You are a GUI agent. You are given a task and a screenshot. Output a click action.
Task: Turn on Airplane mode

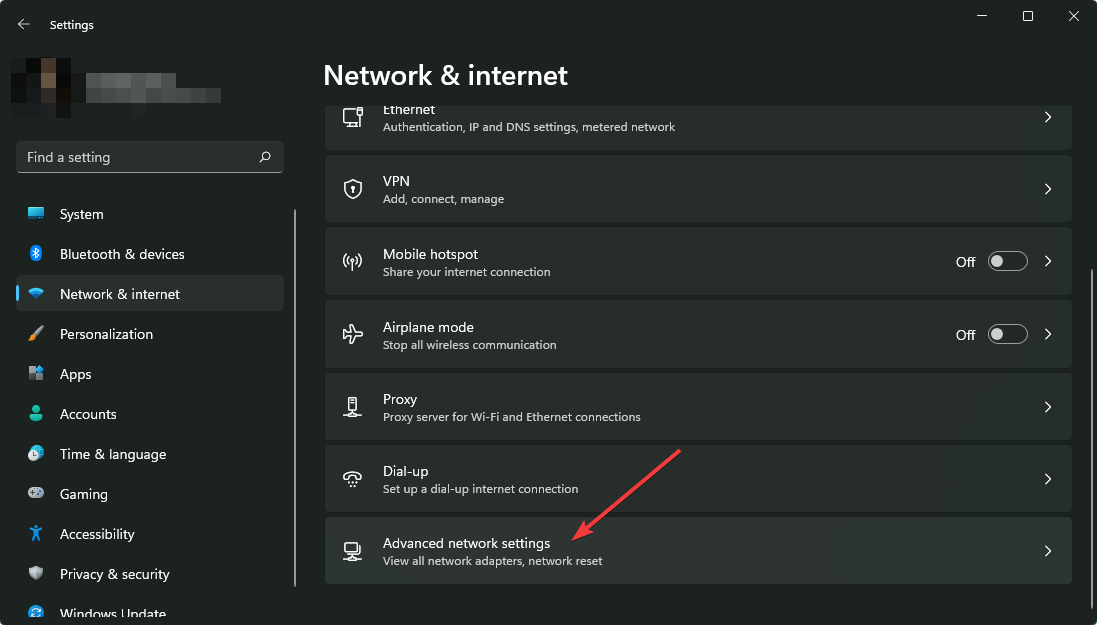[1007, 334]
